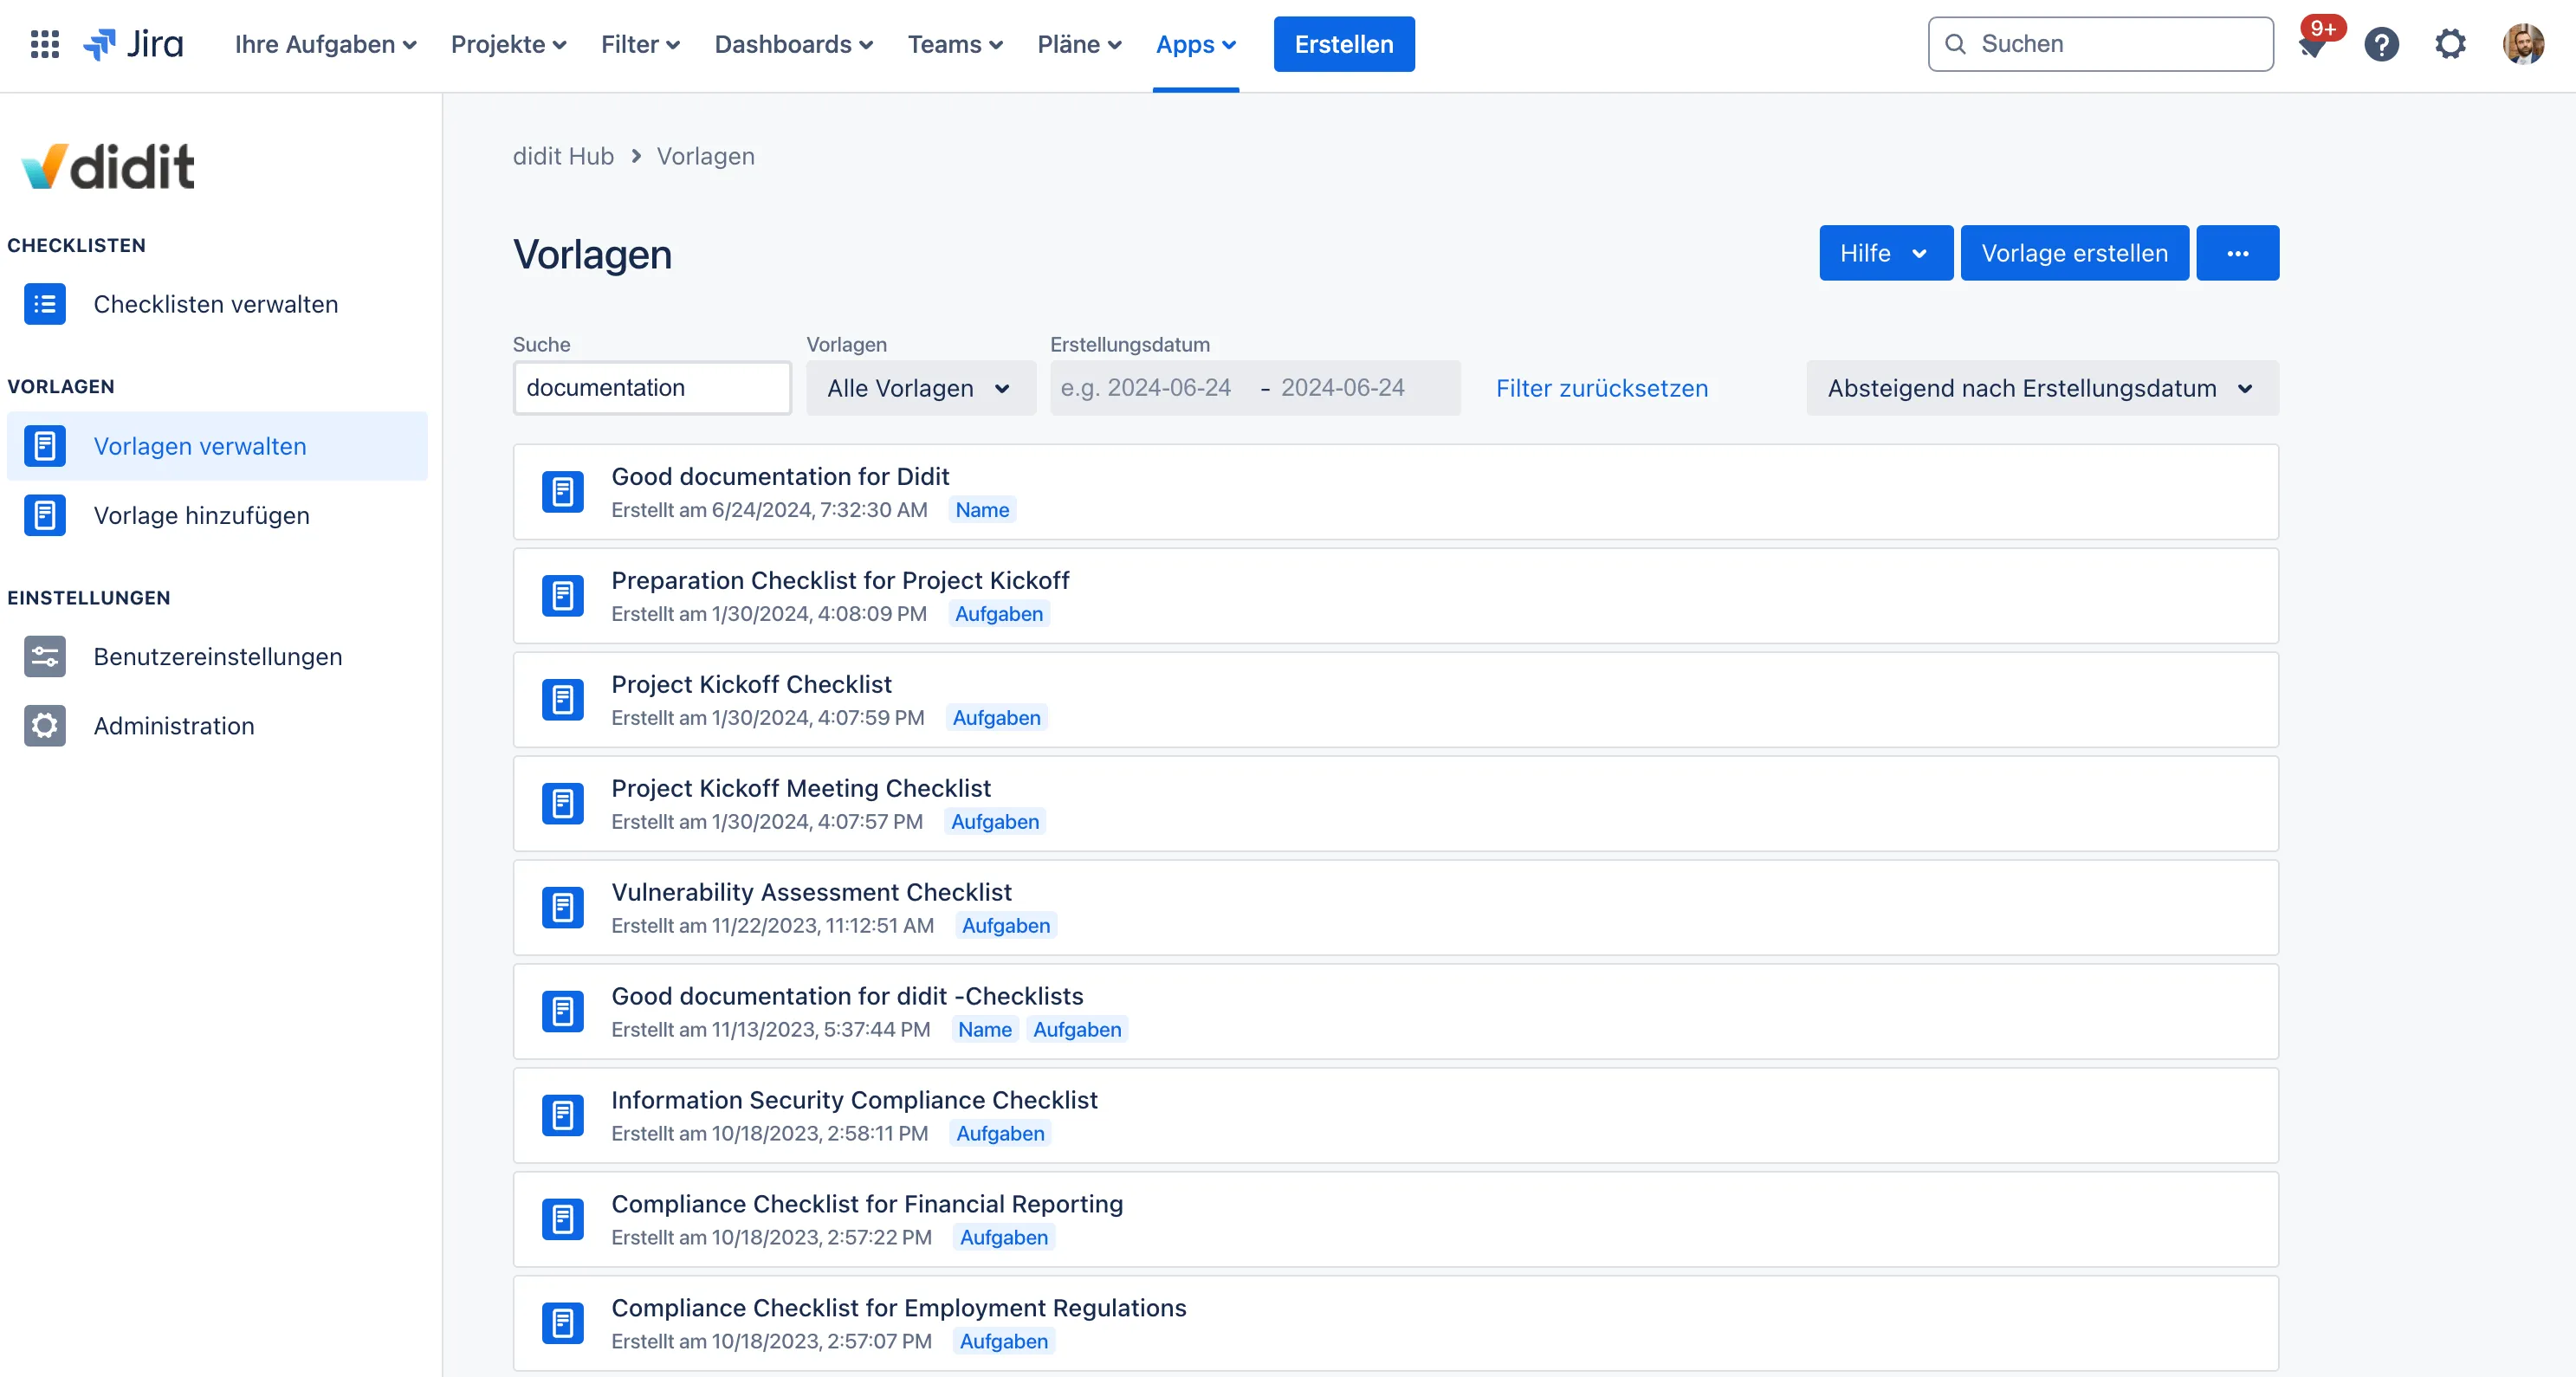Image resolution: width=2576 pixels, height=1377 pixels.
Task: Click Aufgaben tag on Good documentation for didit -Checklists
Action: (1077, 1030)
